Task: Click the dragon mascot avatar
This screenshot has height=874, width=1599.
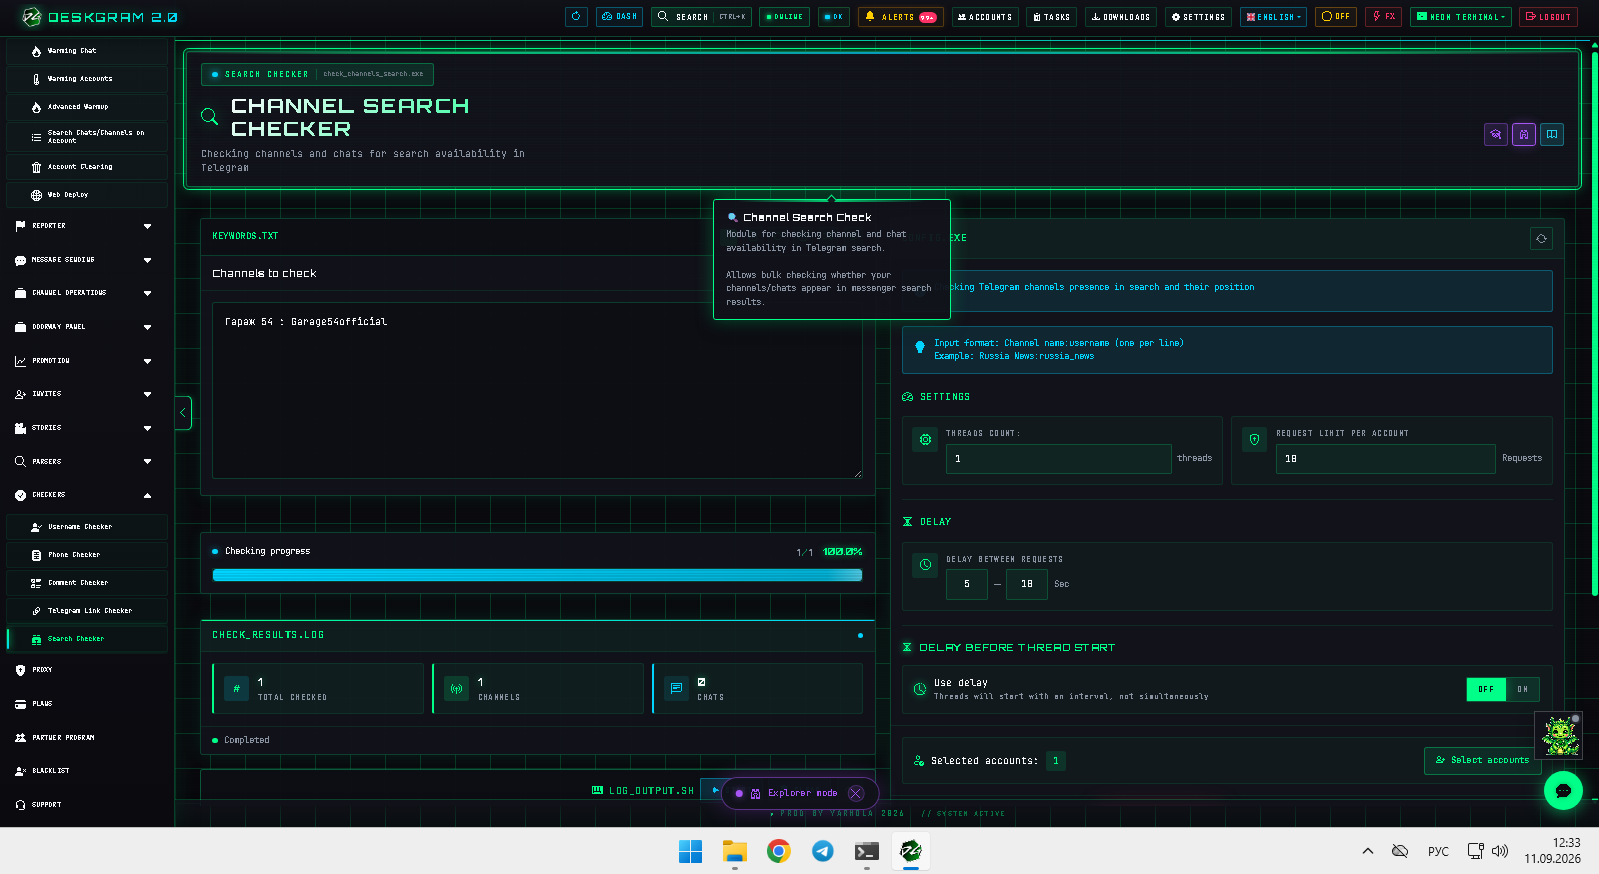Action: [x=1559, y=735]
